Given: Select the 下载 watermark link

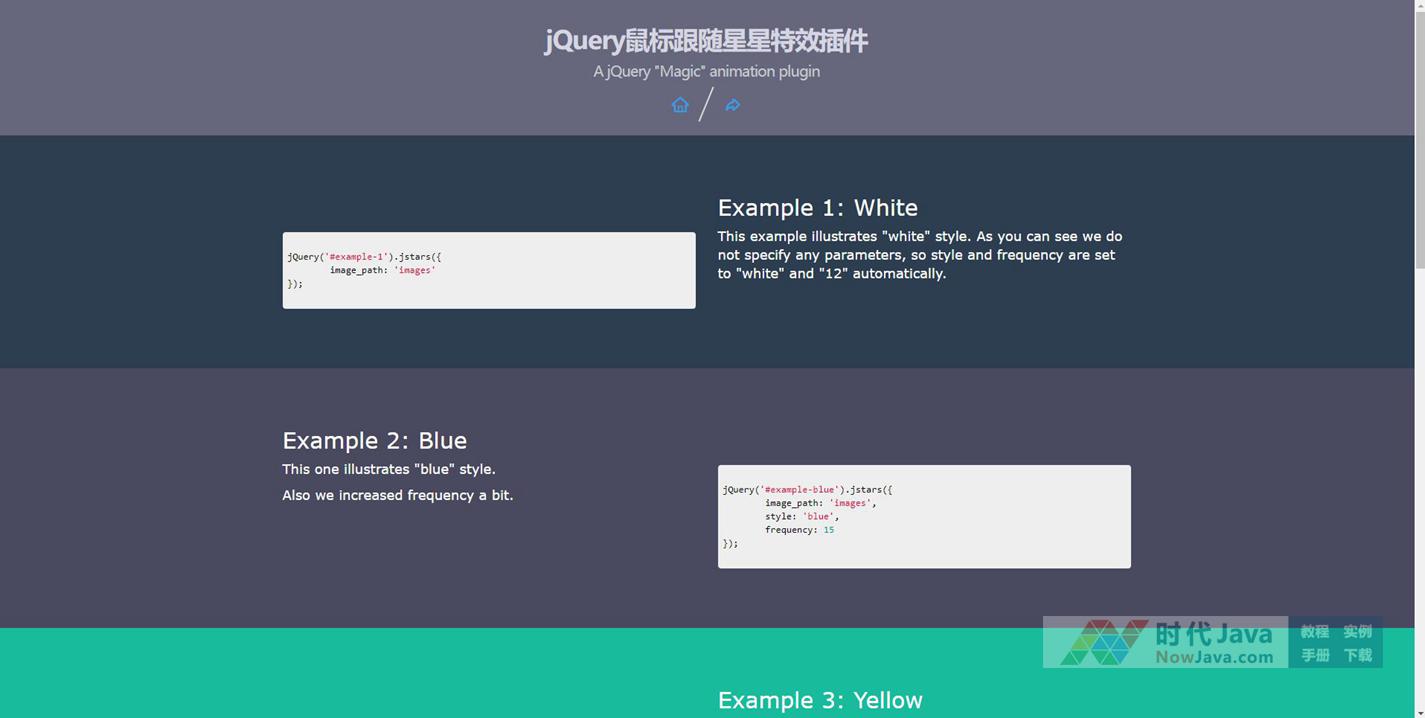Looking at the screenshot, I should point(1357,655).
